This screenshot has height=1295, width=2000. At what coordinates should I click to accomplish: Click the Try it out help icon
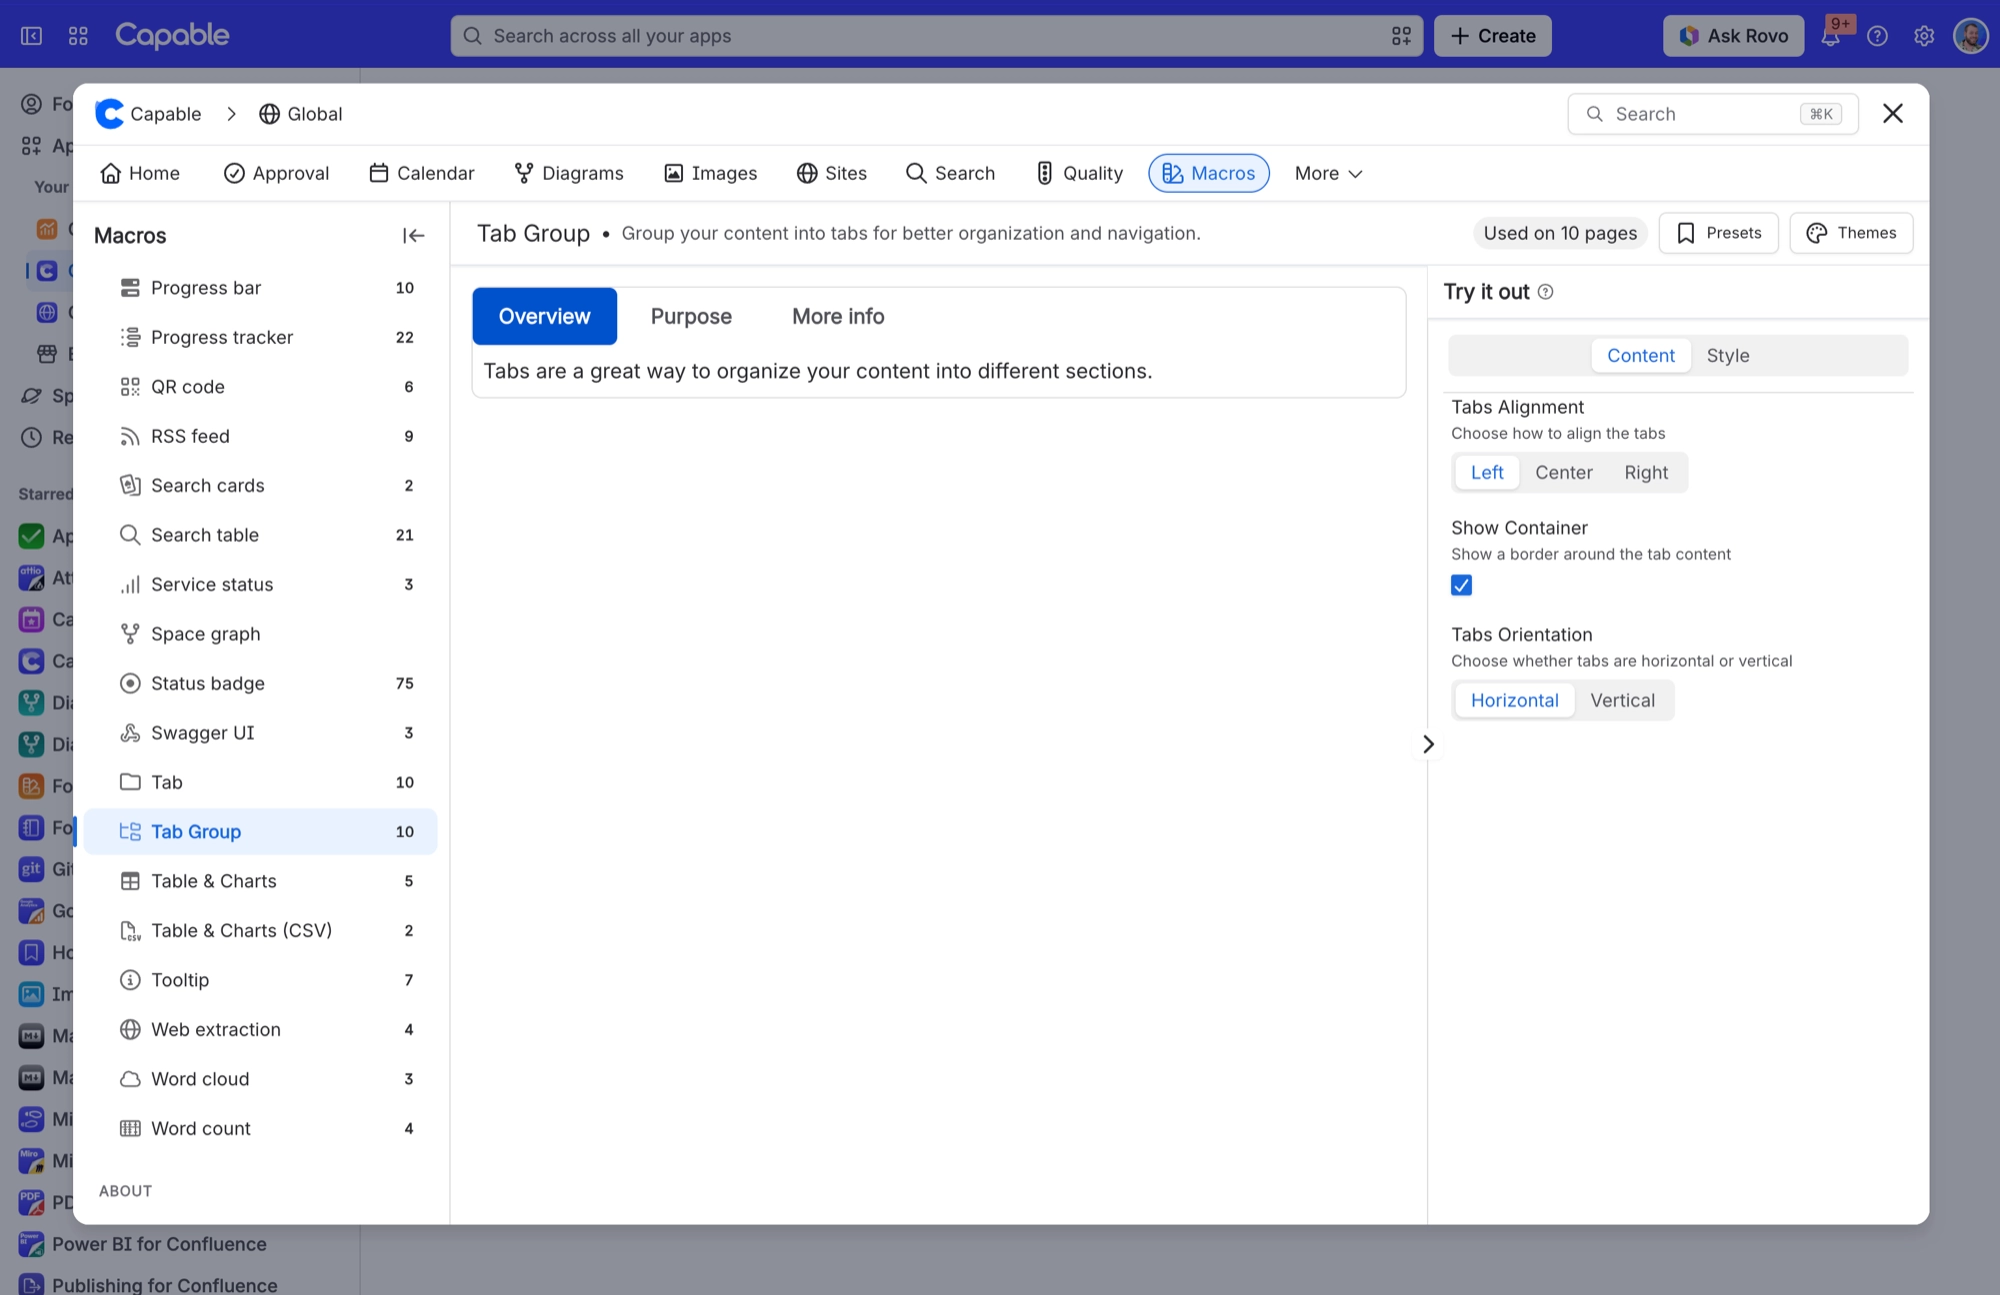coord(1545,292)
